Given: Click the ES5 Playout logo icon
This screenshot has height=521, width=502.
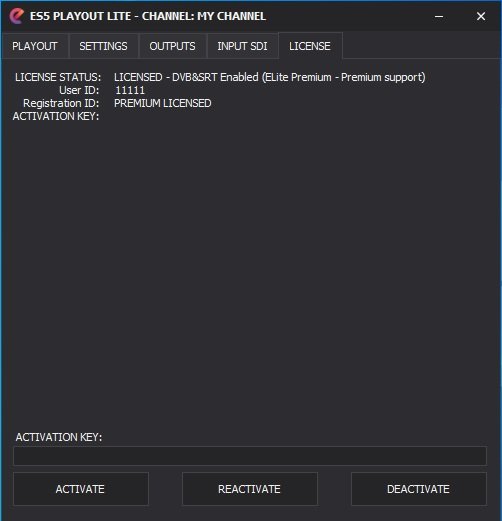Looking at the screenshot, I should [17, 16].
